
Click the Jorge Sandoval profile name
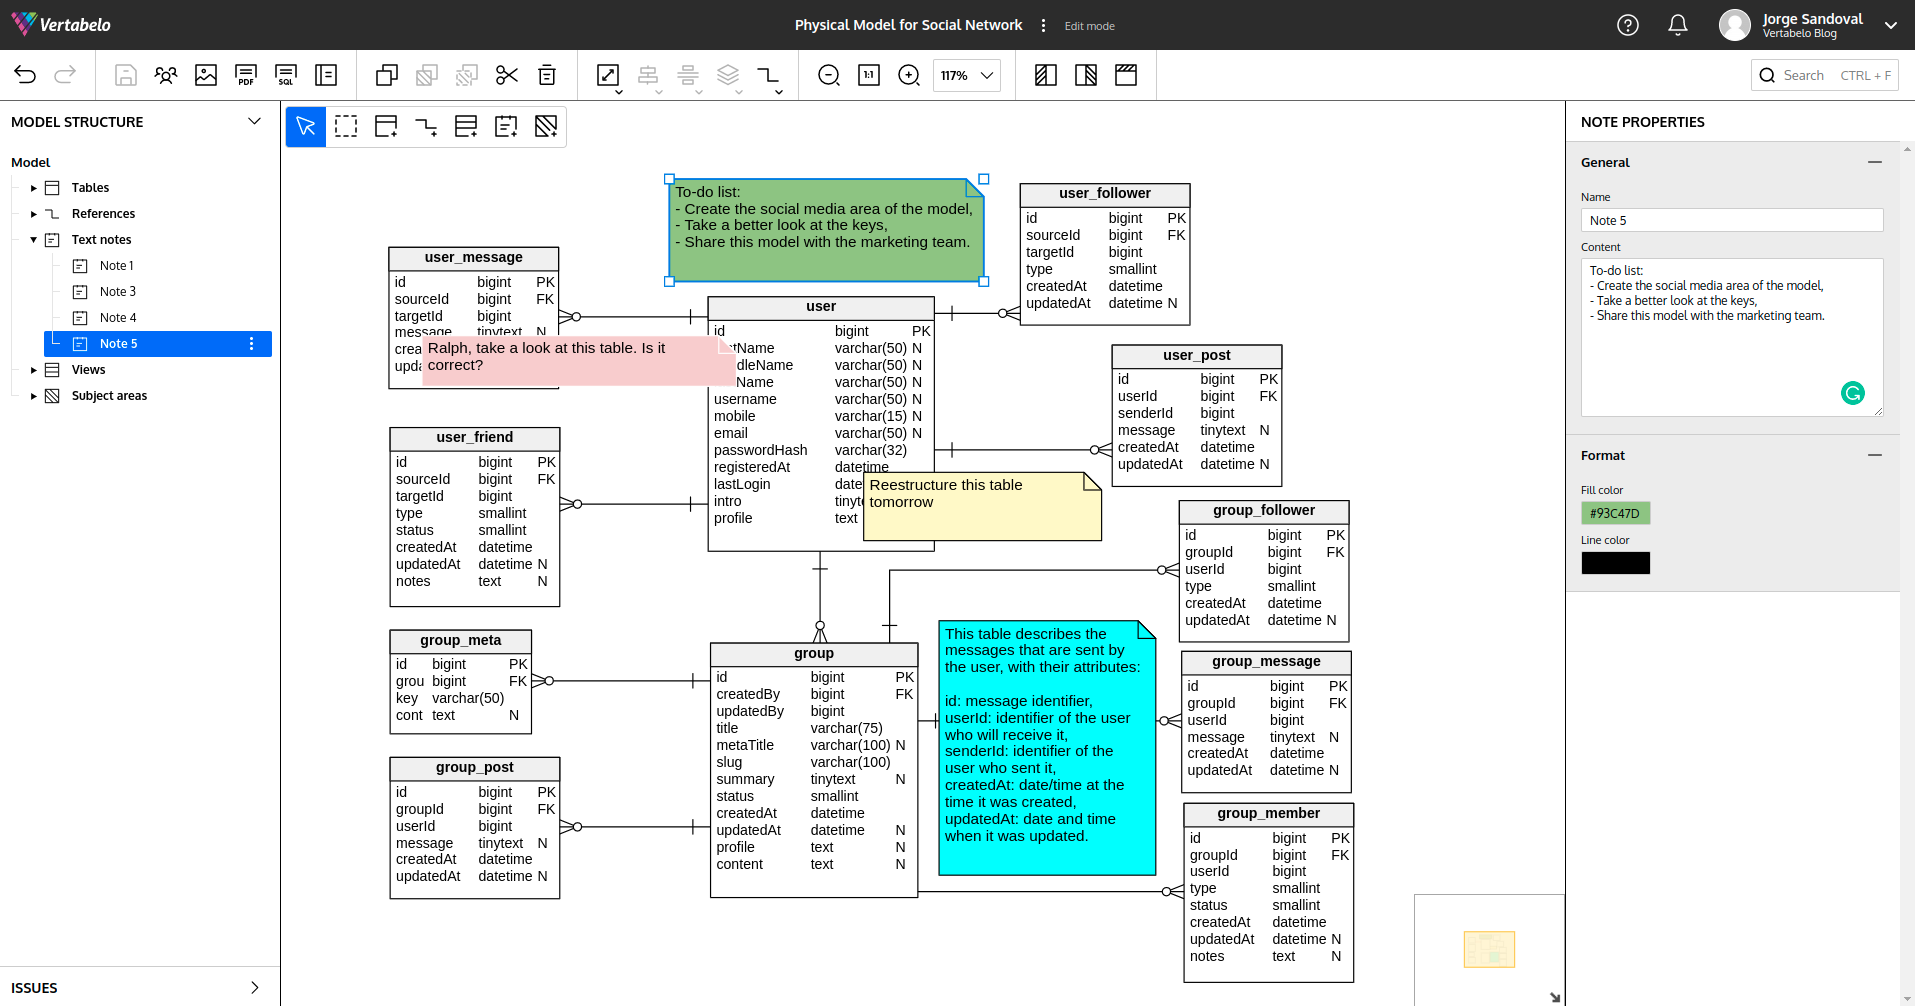[1812, 19]
